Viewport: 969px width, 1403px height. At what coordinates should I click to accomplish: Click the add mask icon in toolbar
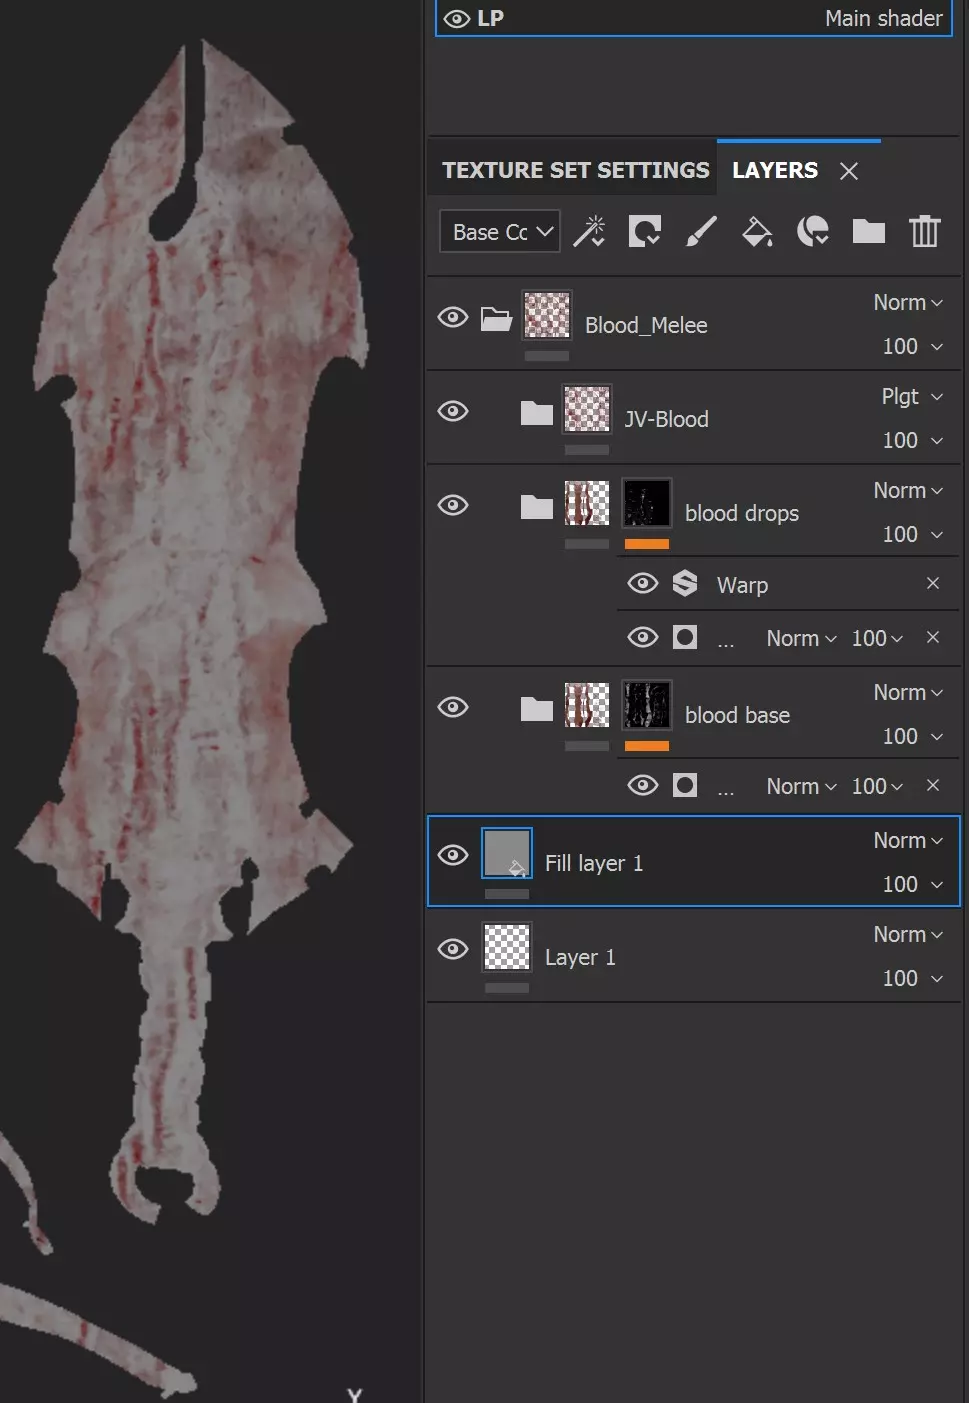[x=644, y=232]
